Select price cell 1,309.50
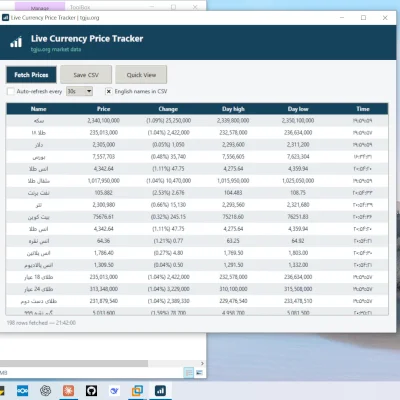This screenshot has height=400, width=400. 103,265
